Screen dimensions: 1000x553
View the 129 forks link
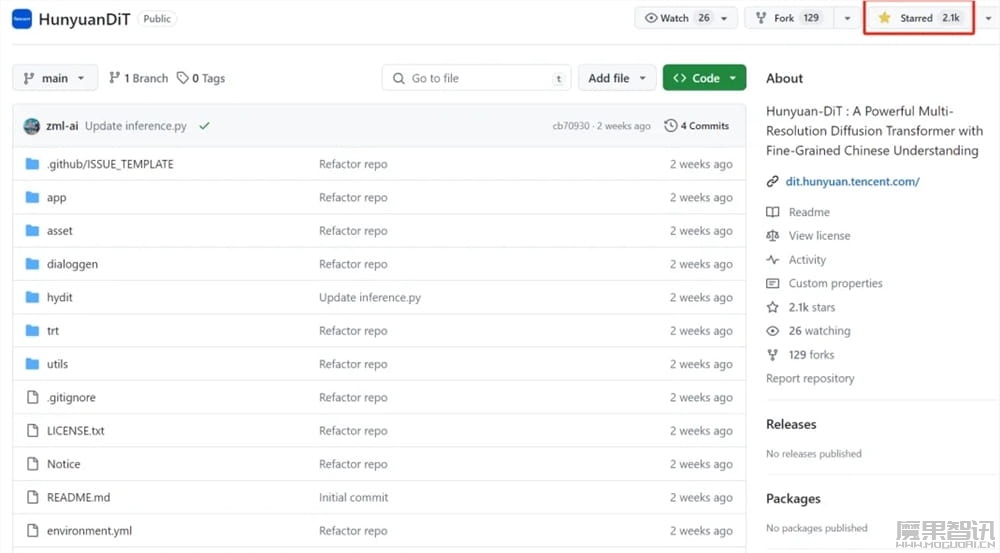point(811,355)
